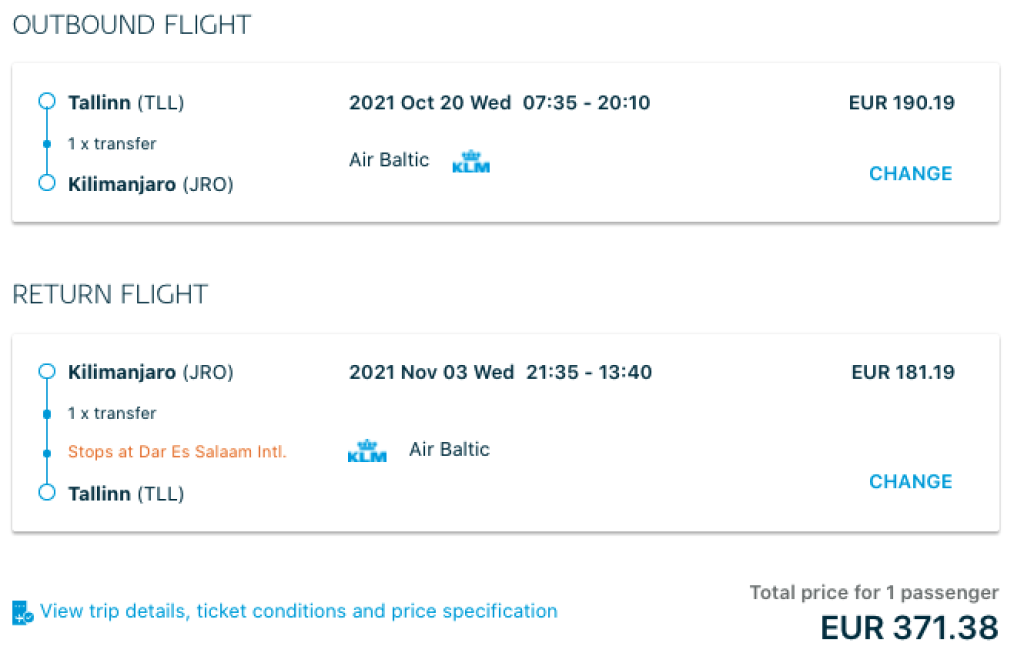This screenshot has height=653, width=1024.
Task: Select return price EUR 181.19
Action: click(x=903, y=372)
